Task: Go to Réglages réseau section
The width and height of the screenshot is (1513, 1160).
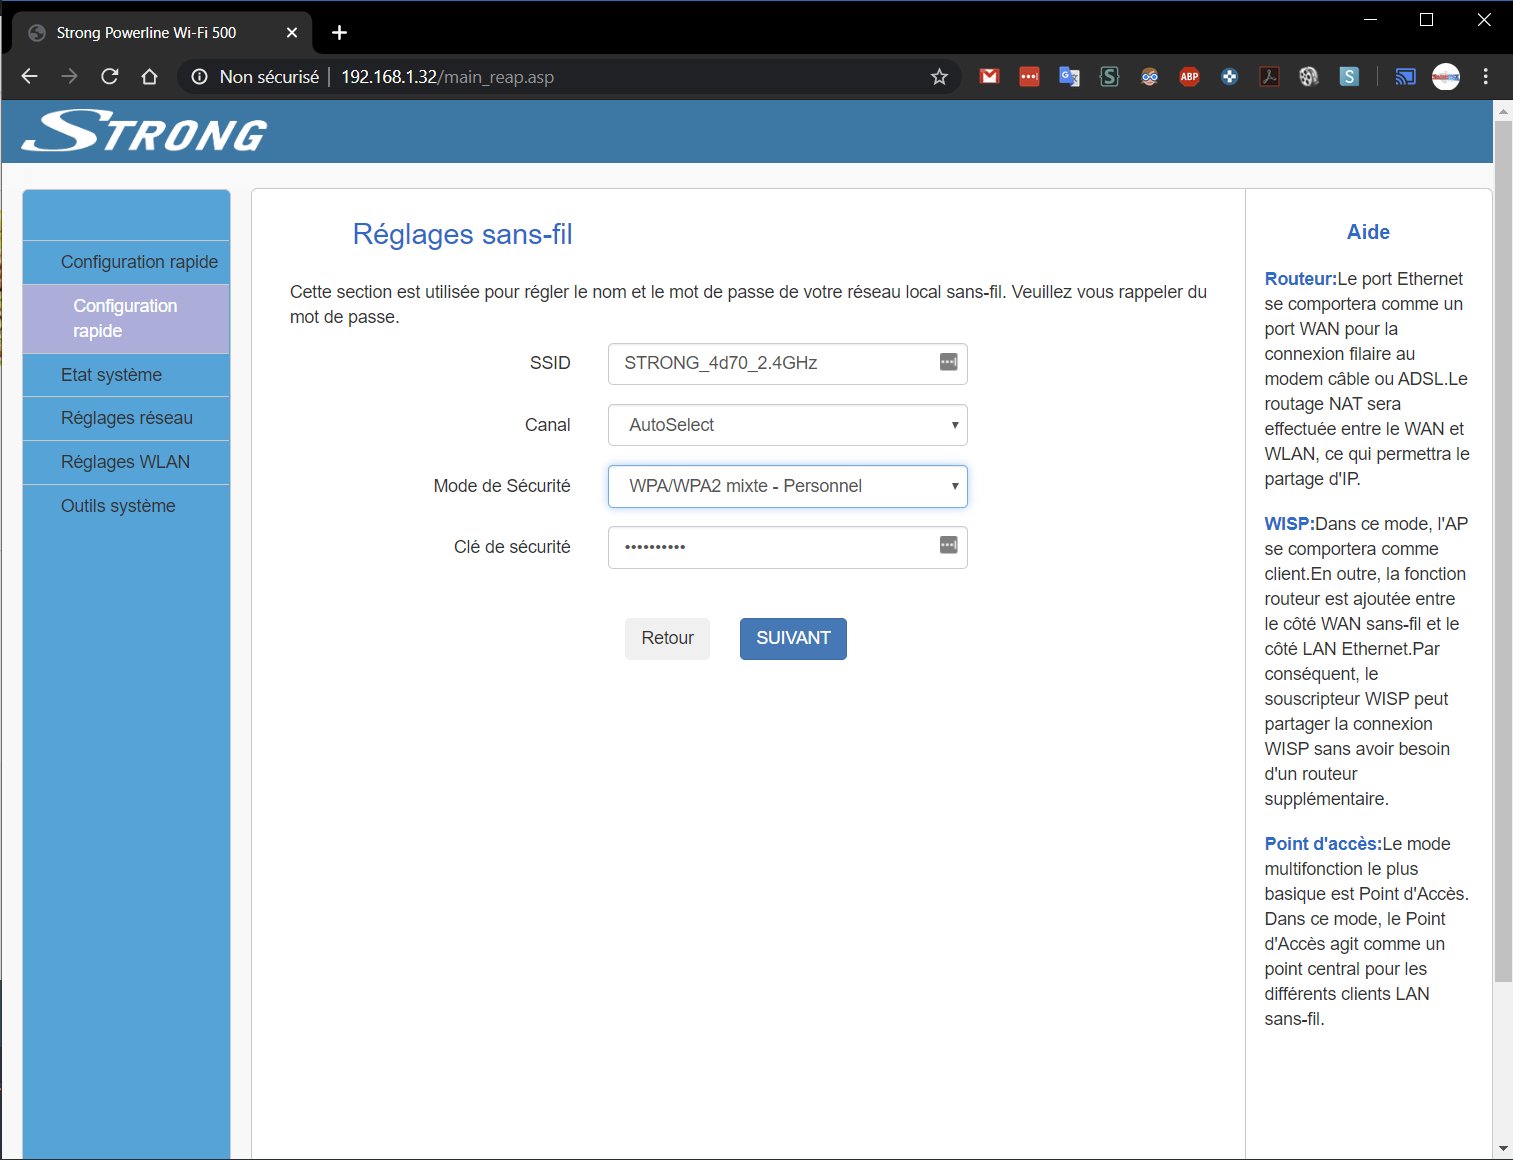Action: pos(127,418)
